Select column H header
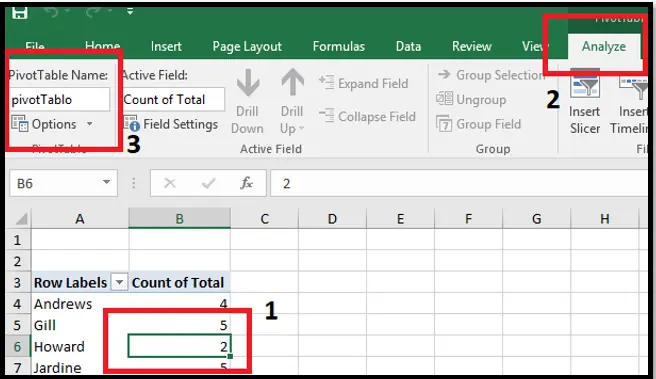Image resolution: width=656 pixels, height=379 pixels. click(605, 218)
